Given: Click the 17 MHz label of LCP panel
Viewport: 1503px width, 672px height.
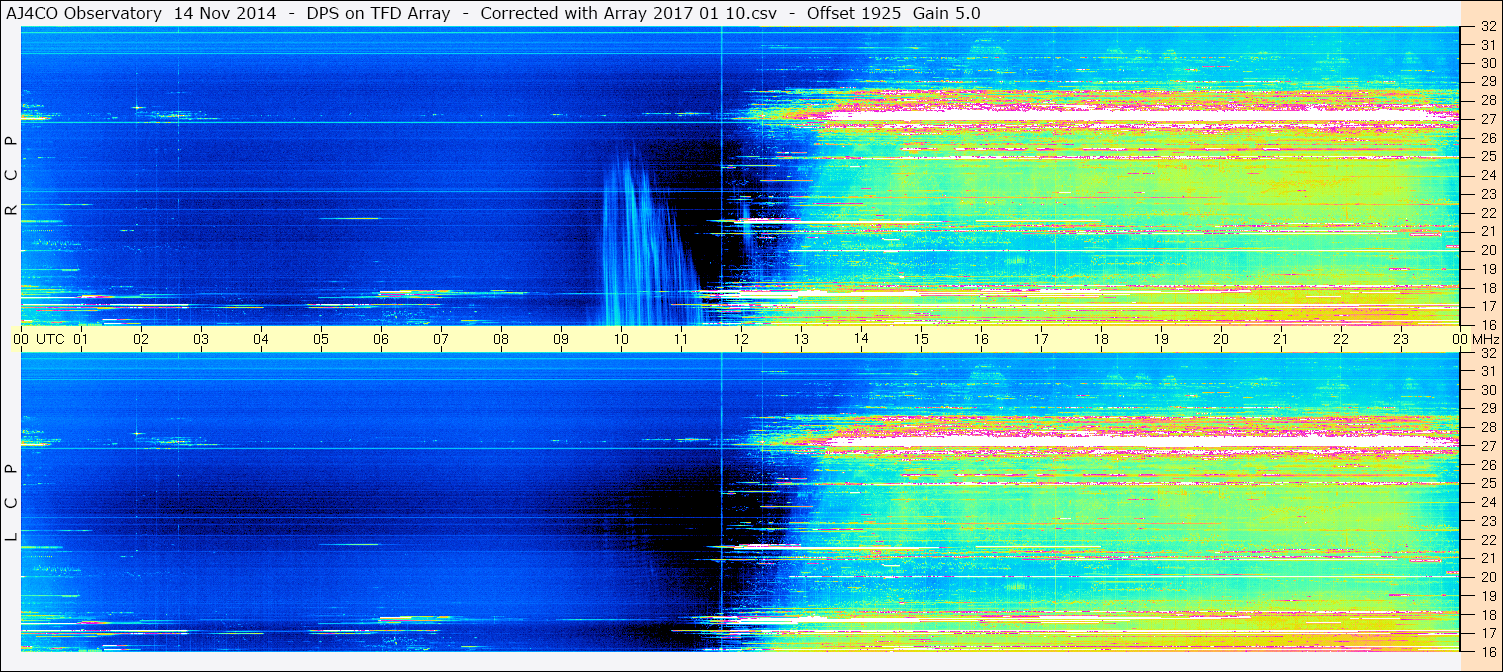Looking at the screenshot, I should coord(1487,633).
